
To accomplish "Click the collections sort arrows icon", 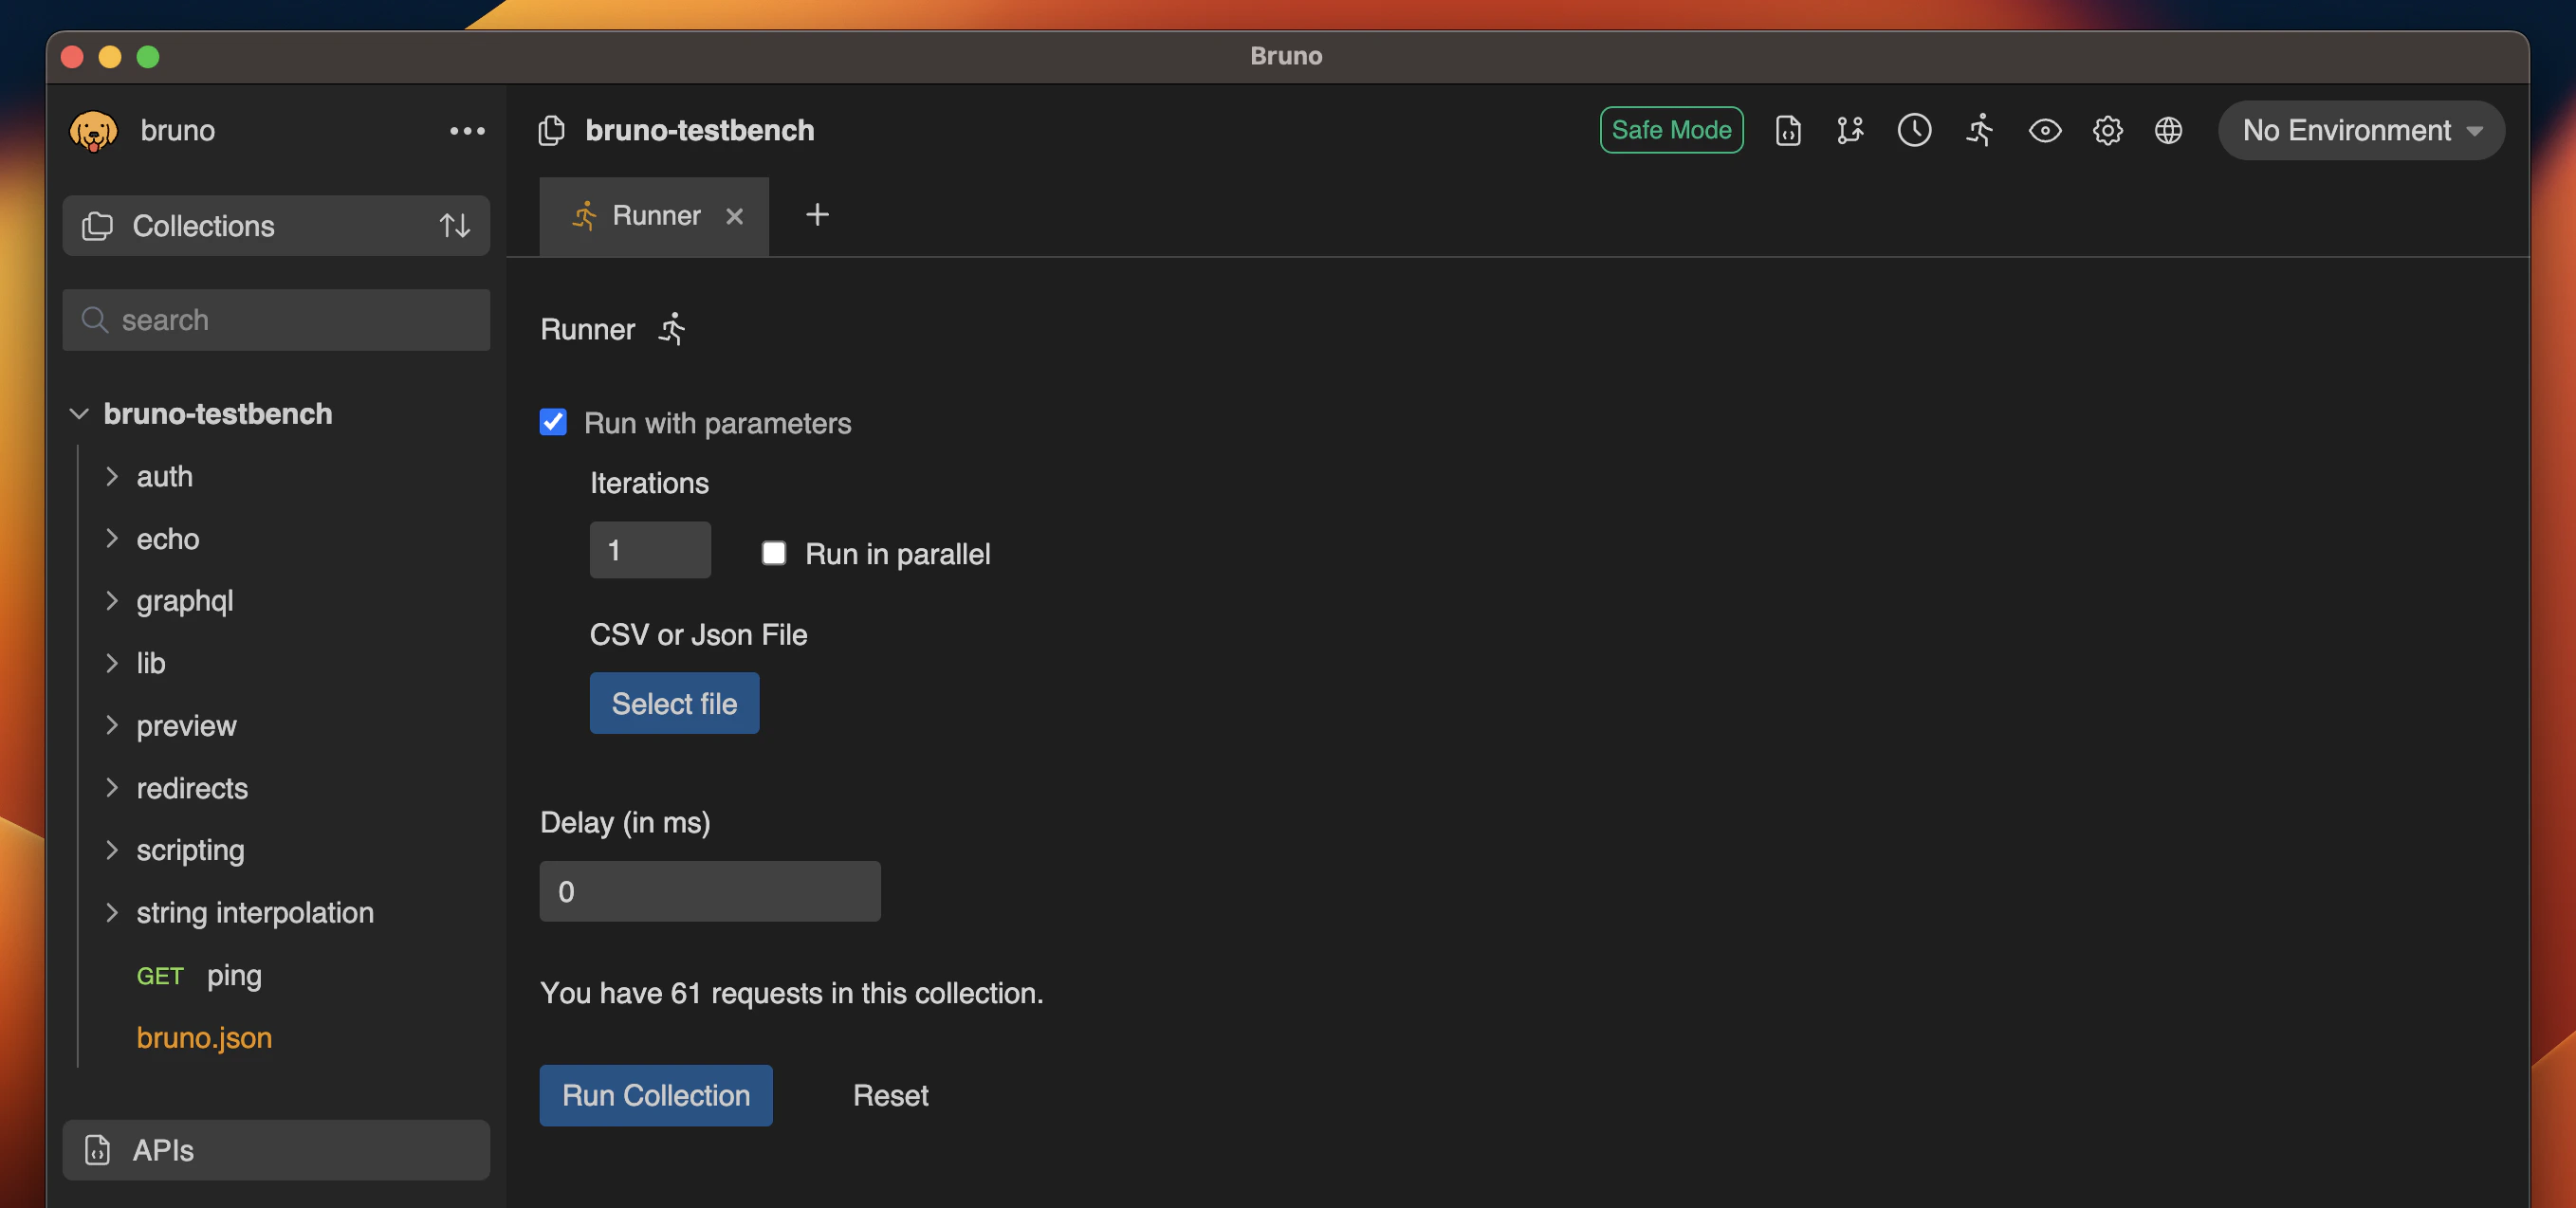I will 455,226.
